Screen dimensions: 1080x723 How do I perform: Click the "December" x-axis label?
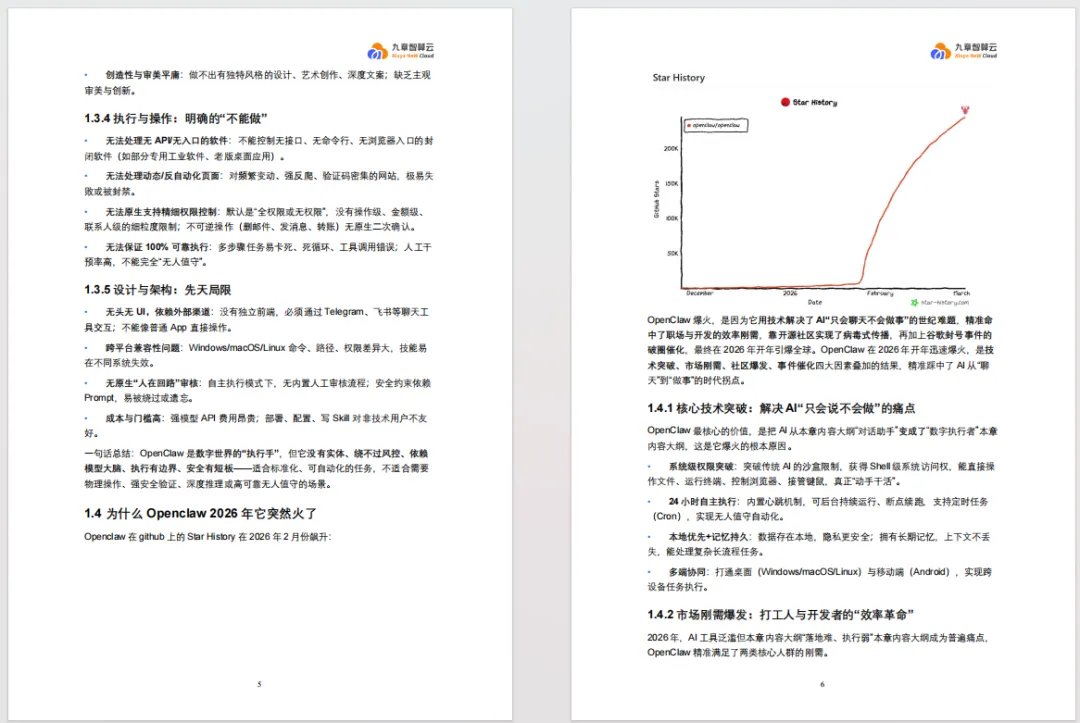[x=699, y=293]
